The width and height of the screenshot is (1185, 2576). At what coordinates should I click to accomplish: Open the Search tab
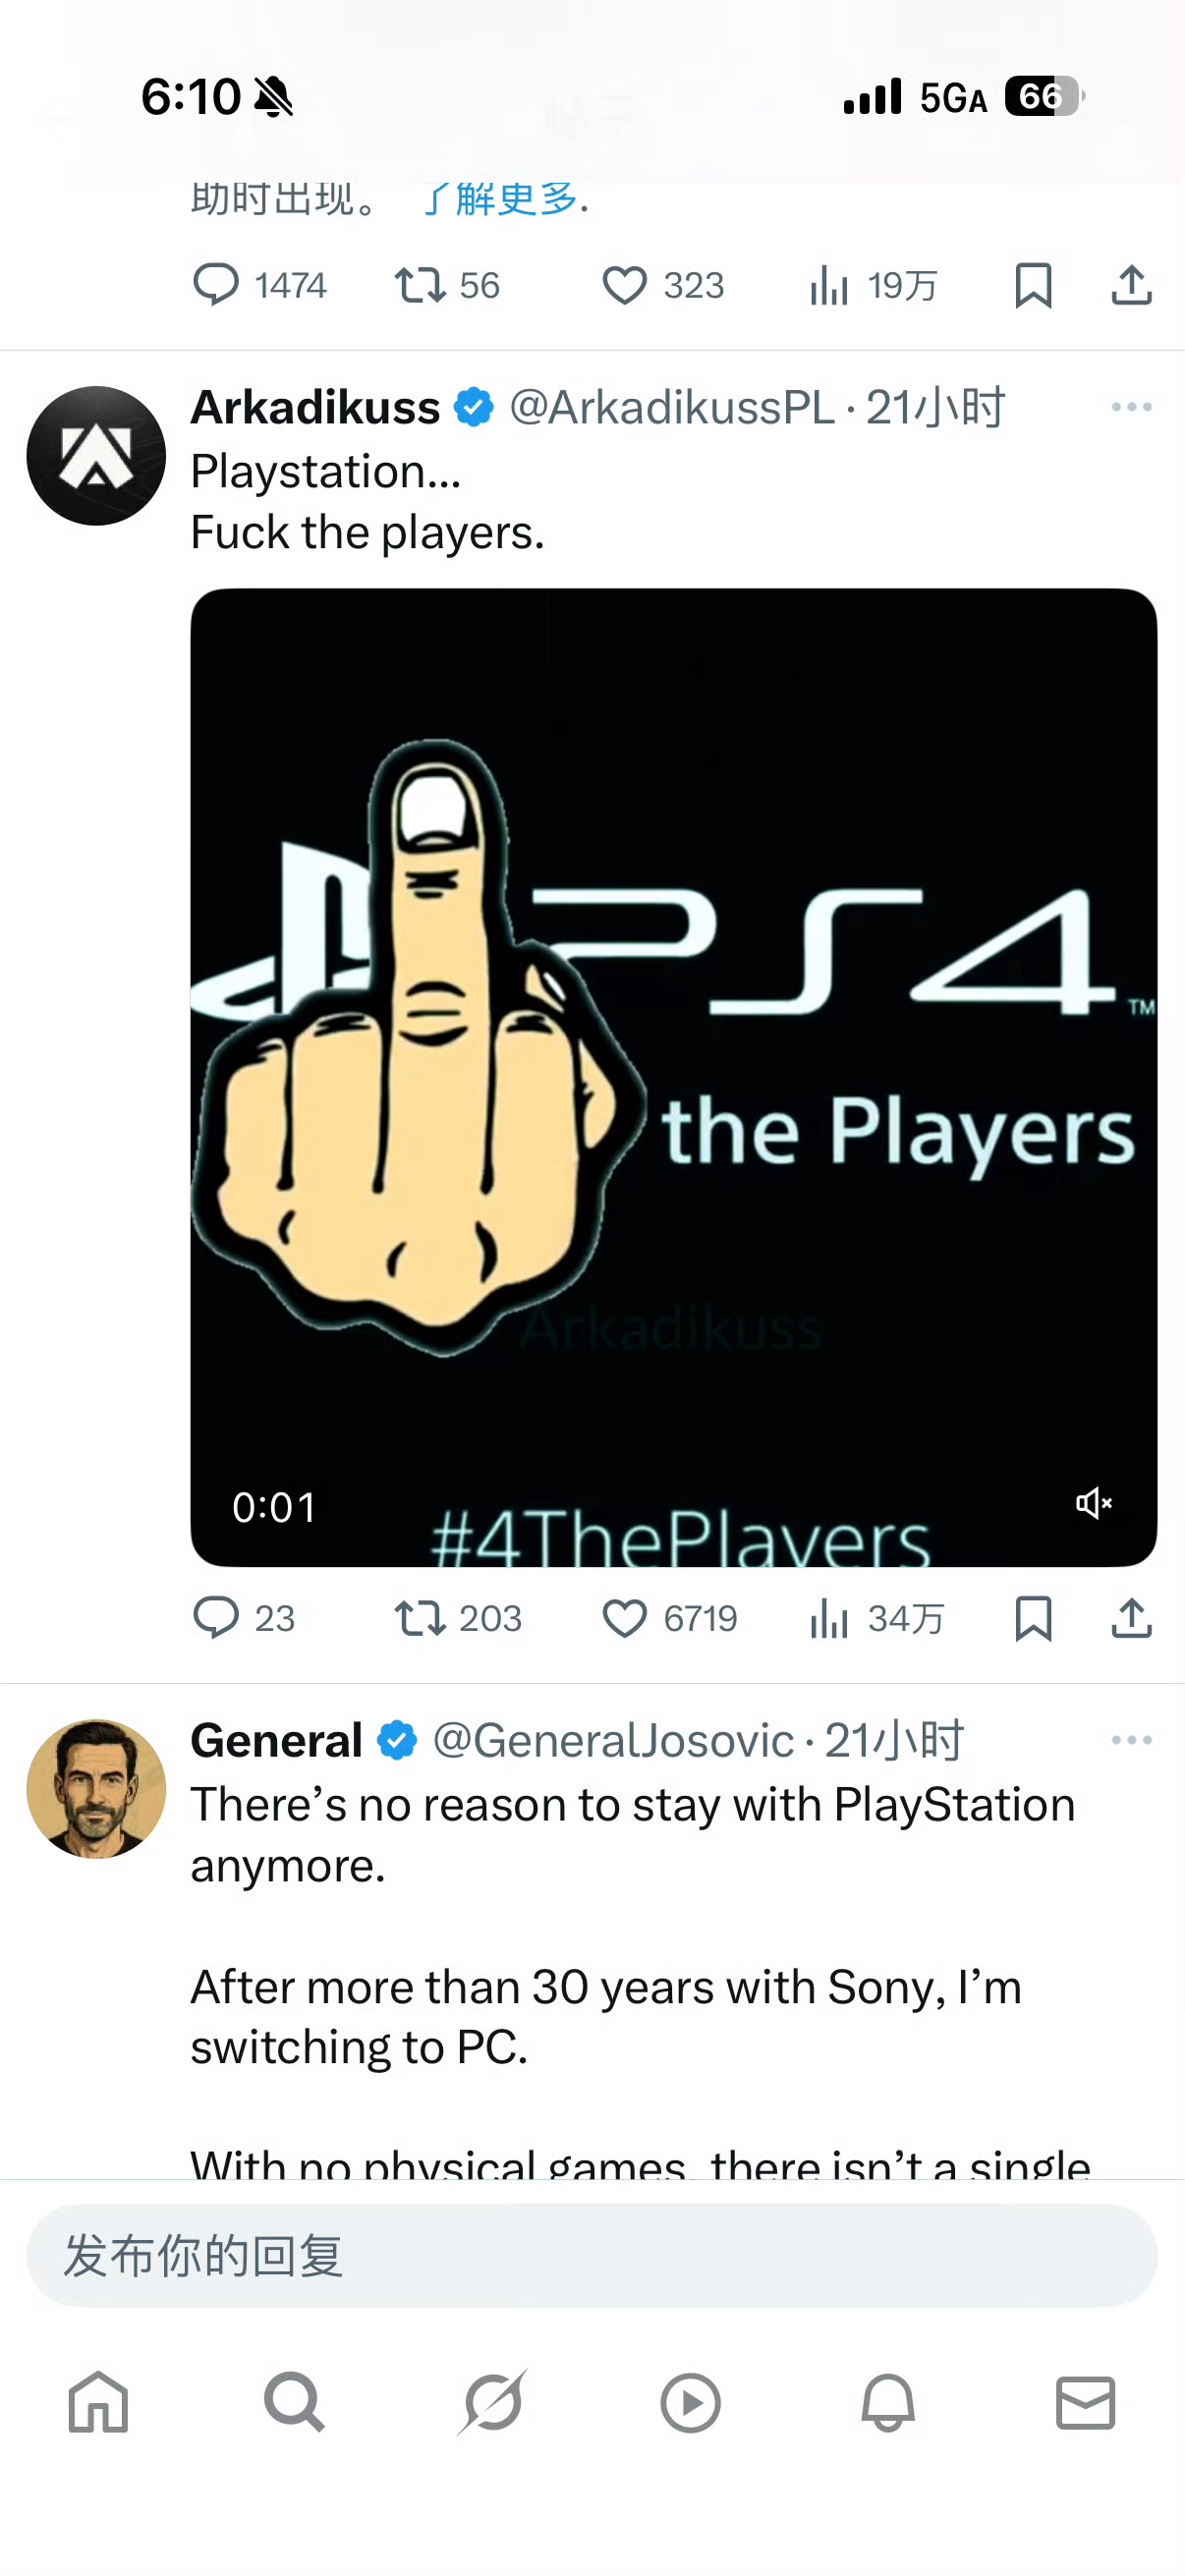pyautogui.click(x=295, y=2401)
